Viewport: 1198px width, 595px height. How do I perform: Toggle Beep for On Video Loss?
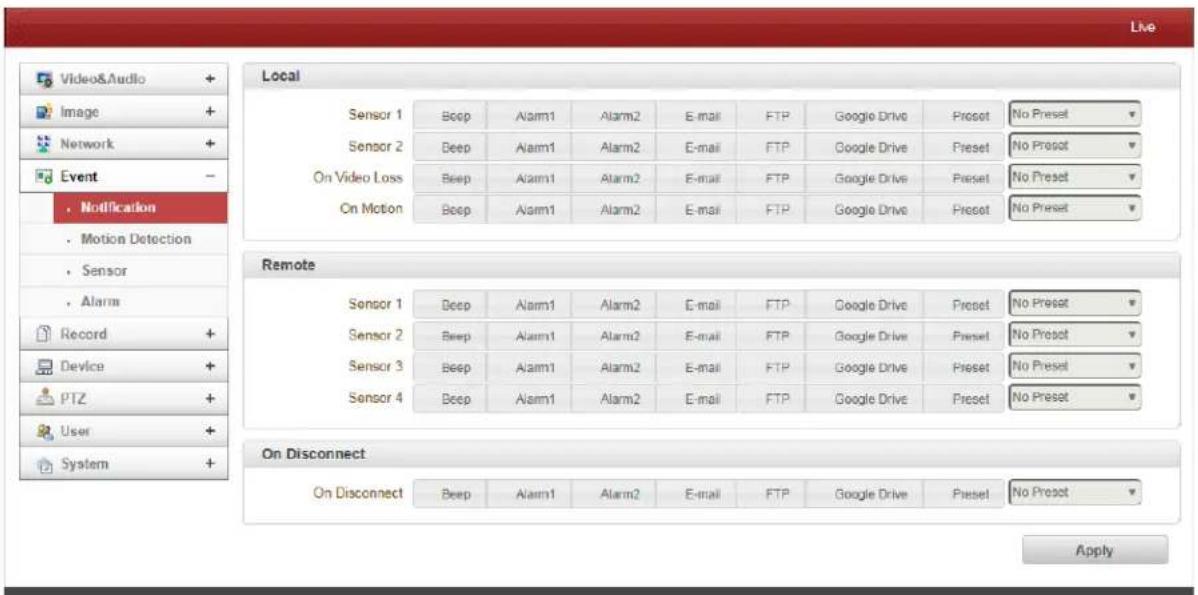click(x=450, y=178)
